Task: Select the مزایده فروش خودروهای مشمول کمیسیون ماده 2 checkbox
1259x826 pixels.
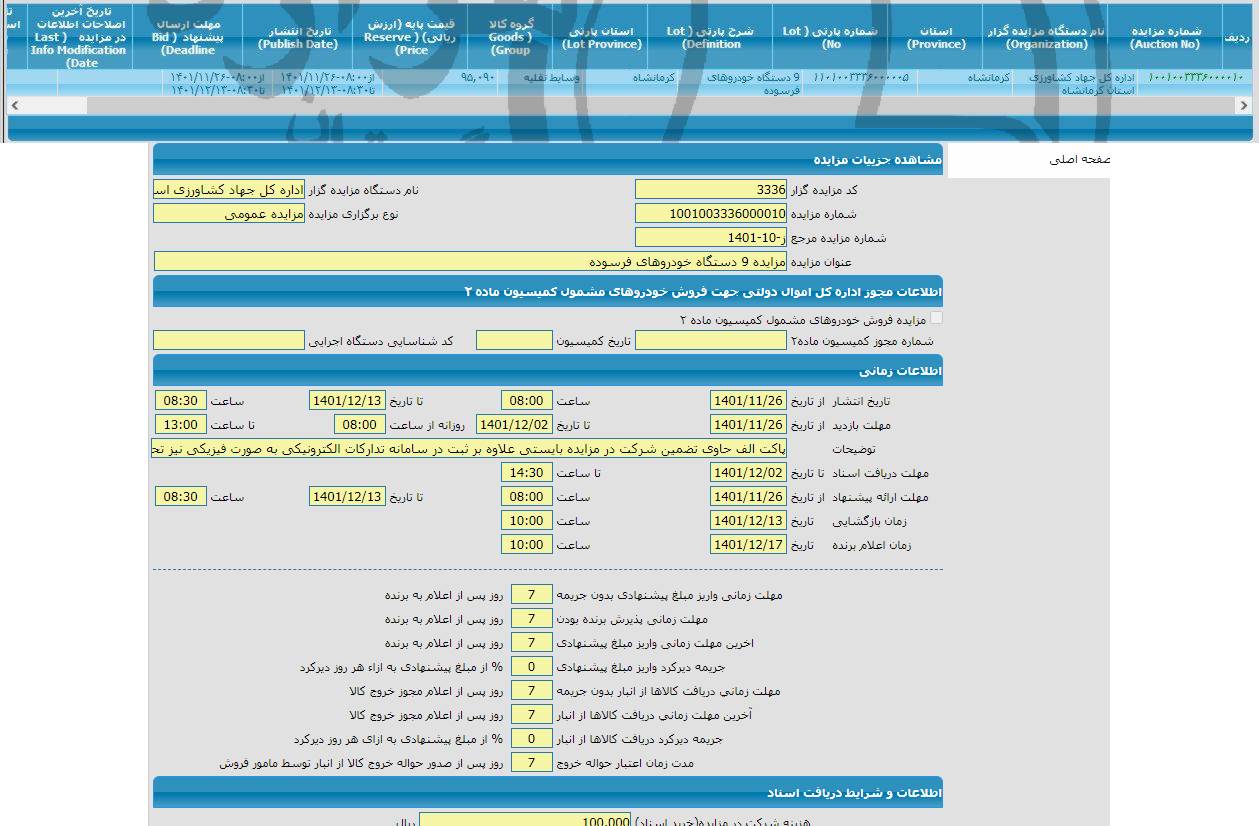Action: (x=936, y=317)
